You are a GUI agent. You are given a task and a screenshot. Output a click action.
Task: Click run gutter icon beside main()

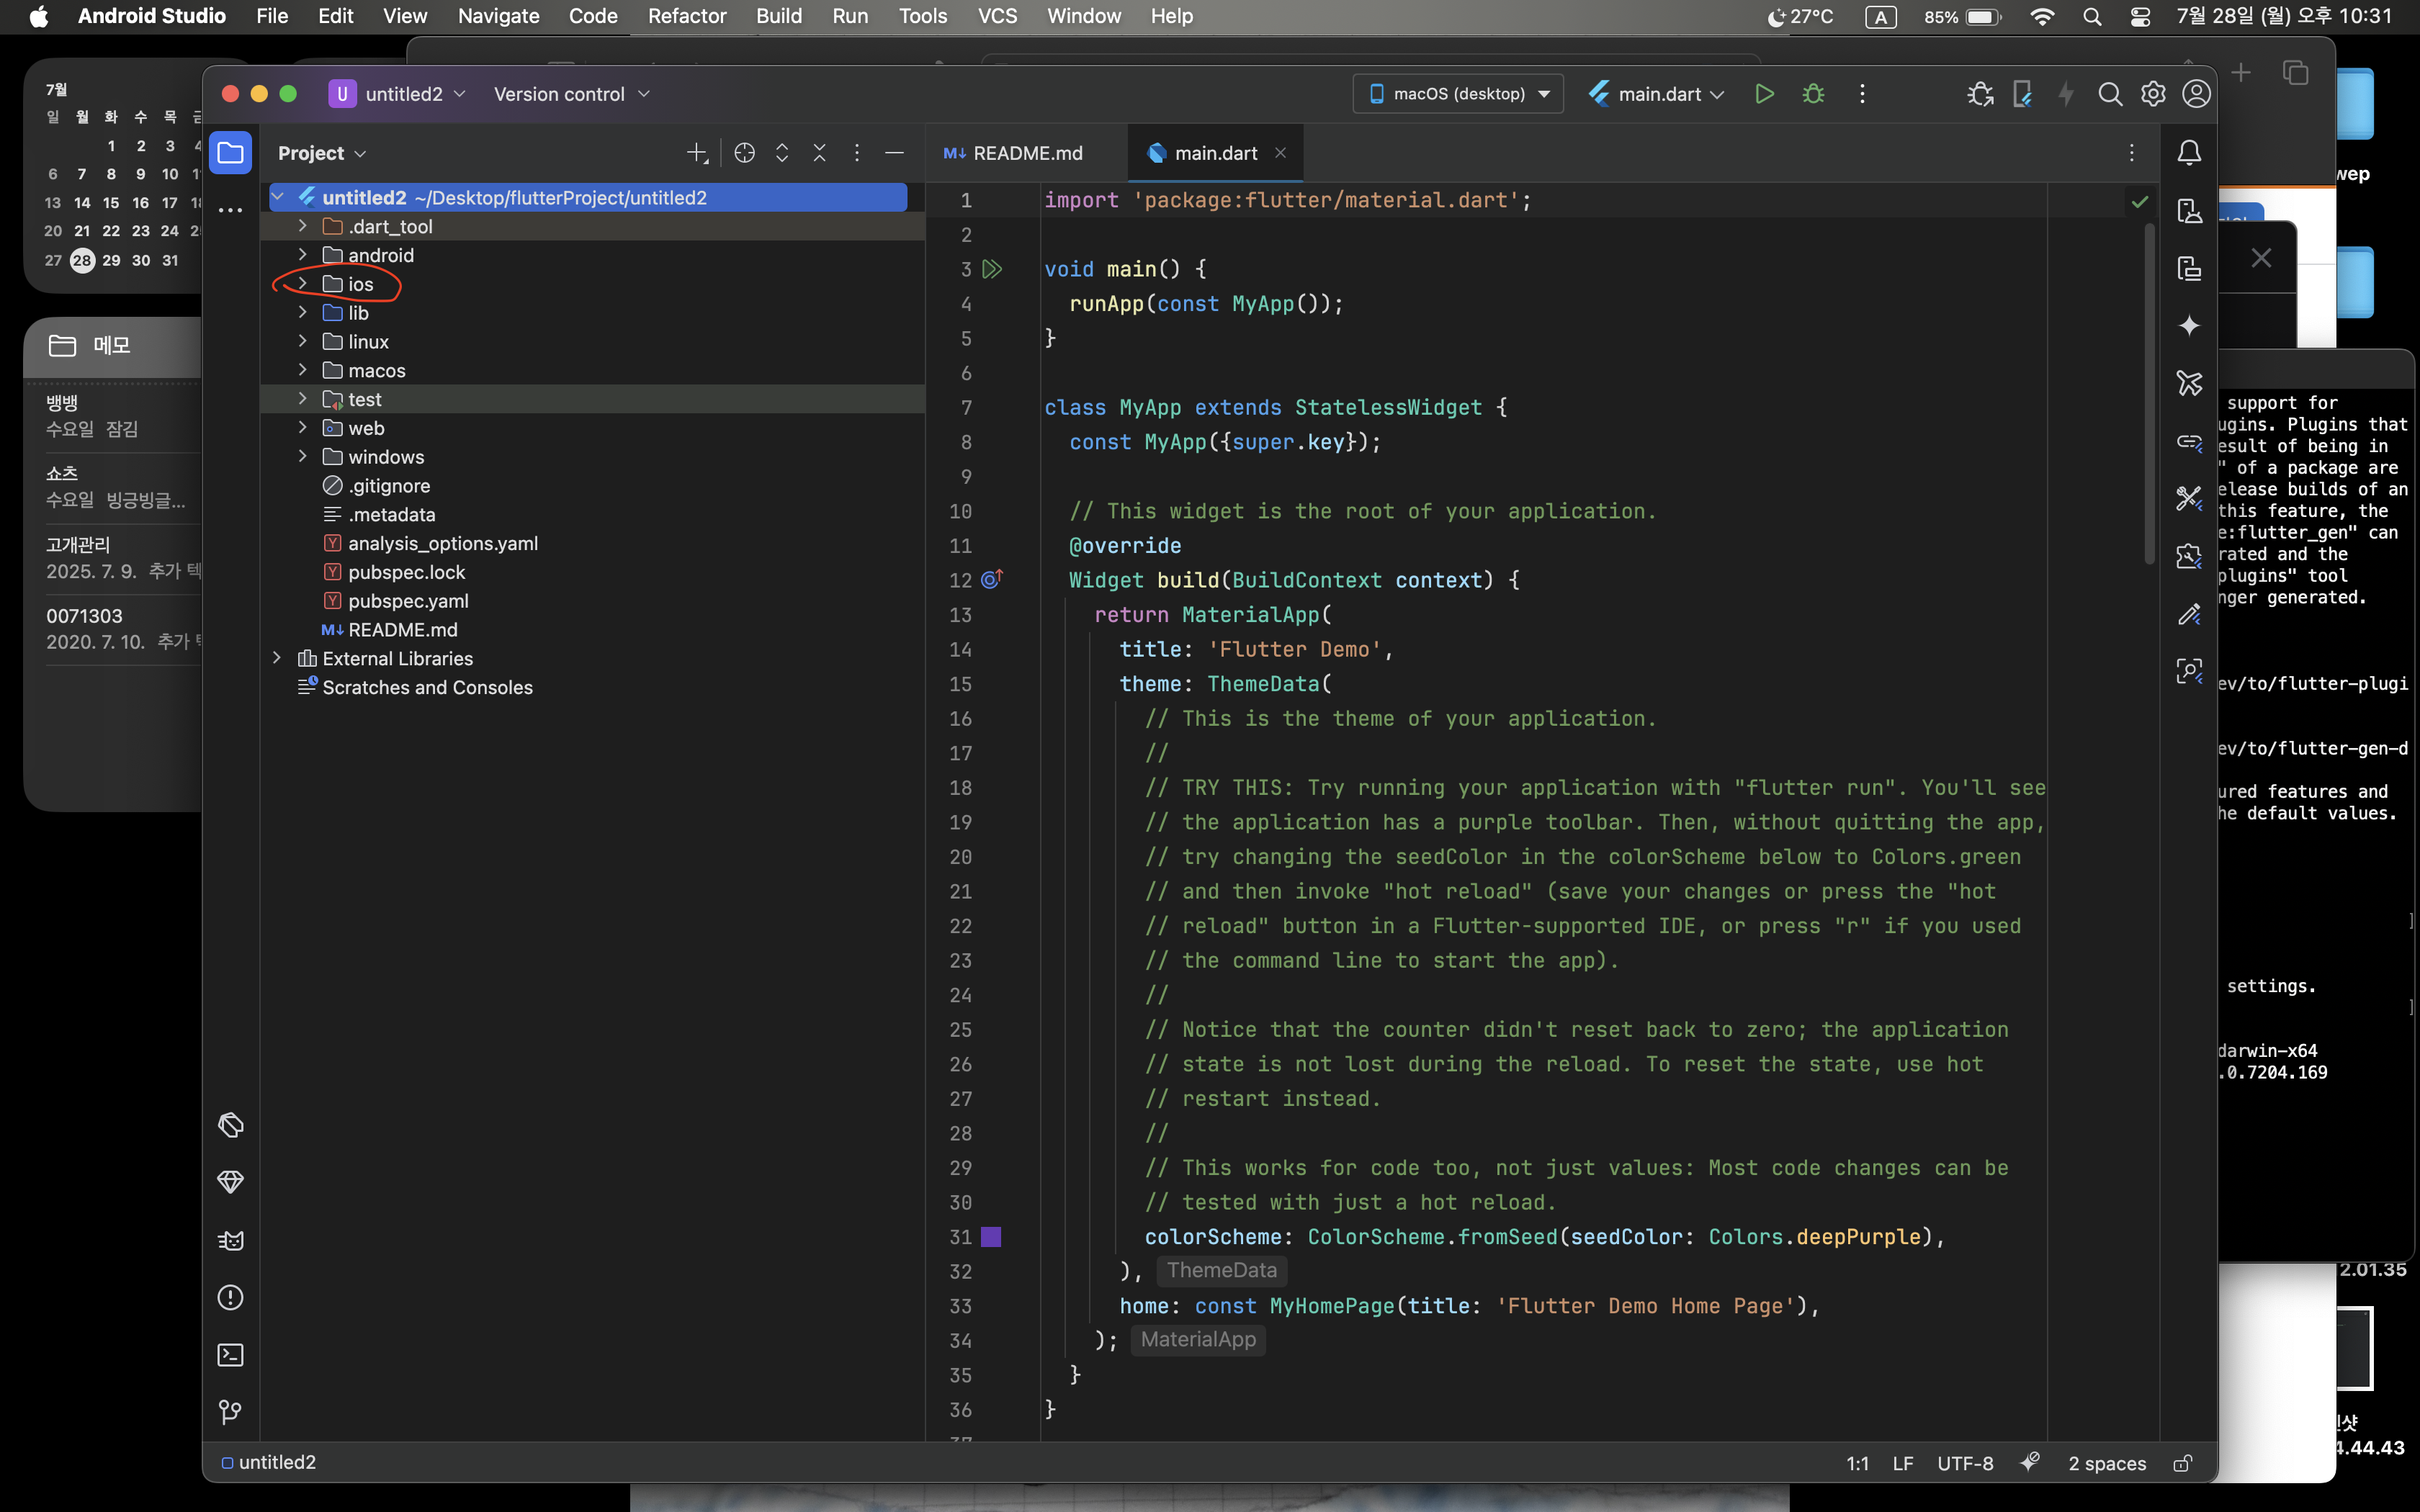point(992,269)
